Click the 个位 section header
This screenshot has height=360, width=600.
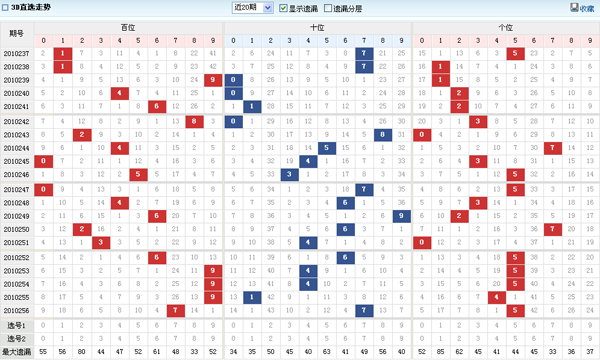pos(505,28)
